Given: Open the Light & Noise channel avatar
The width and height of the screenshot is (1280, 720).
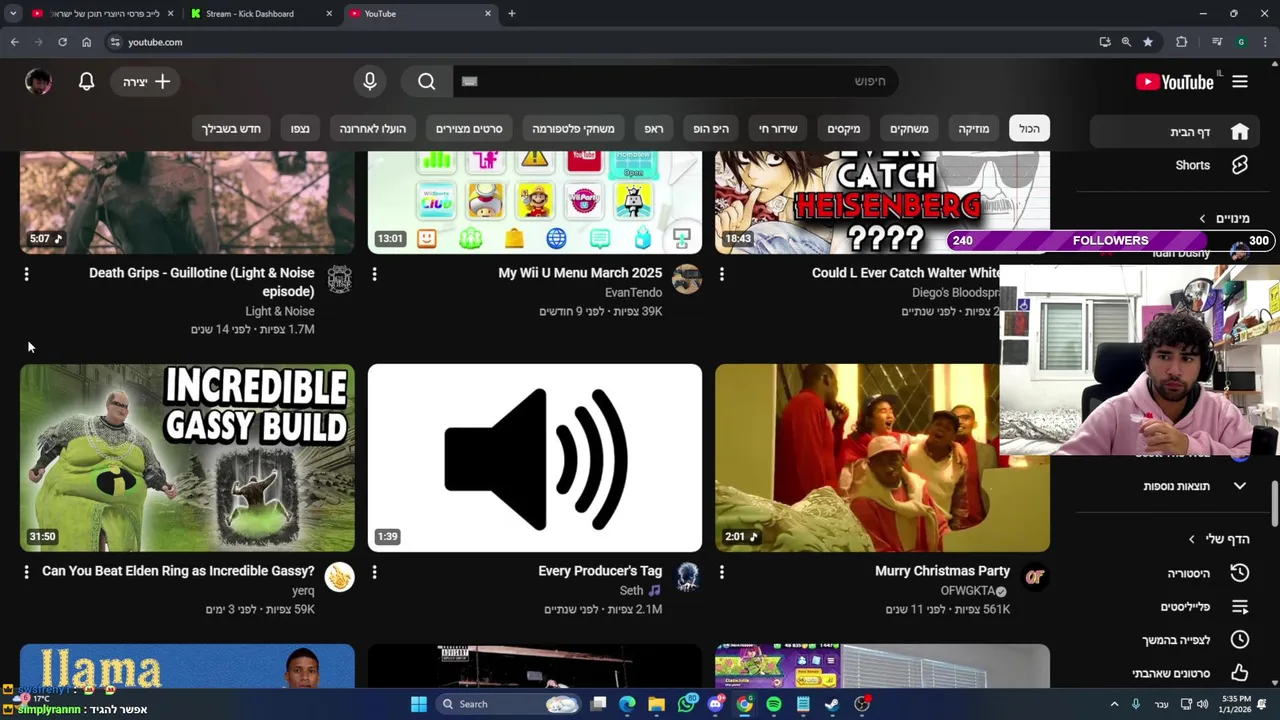Looking at the screenshot, I should 340,280.
